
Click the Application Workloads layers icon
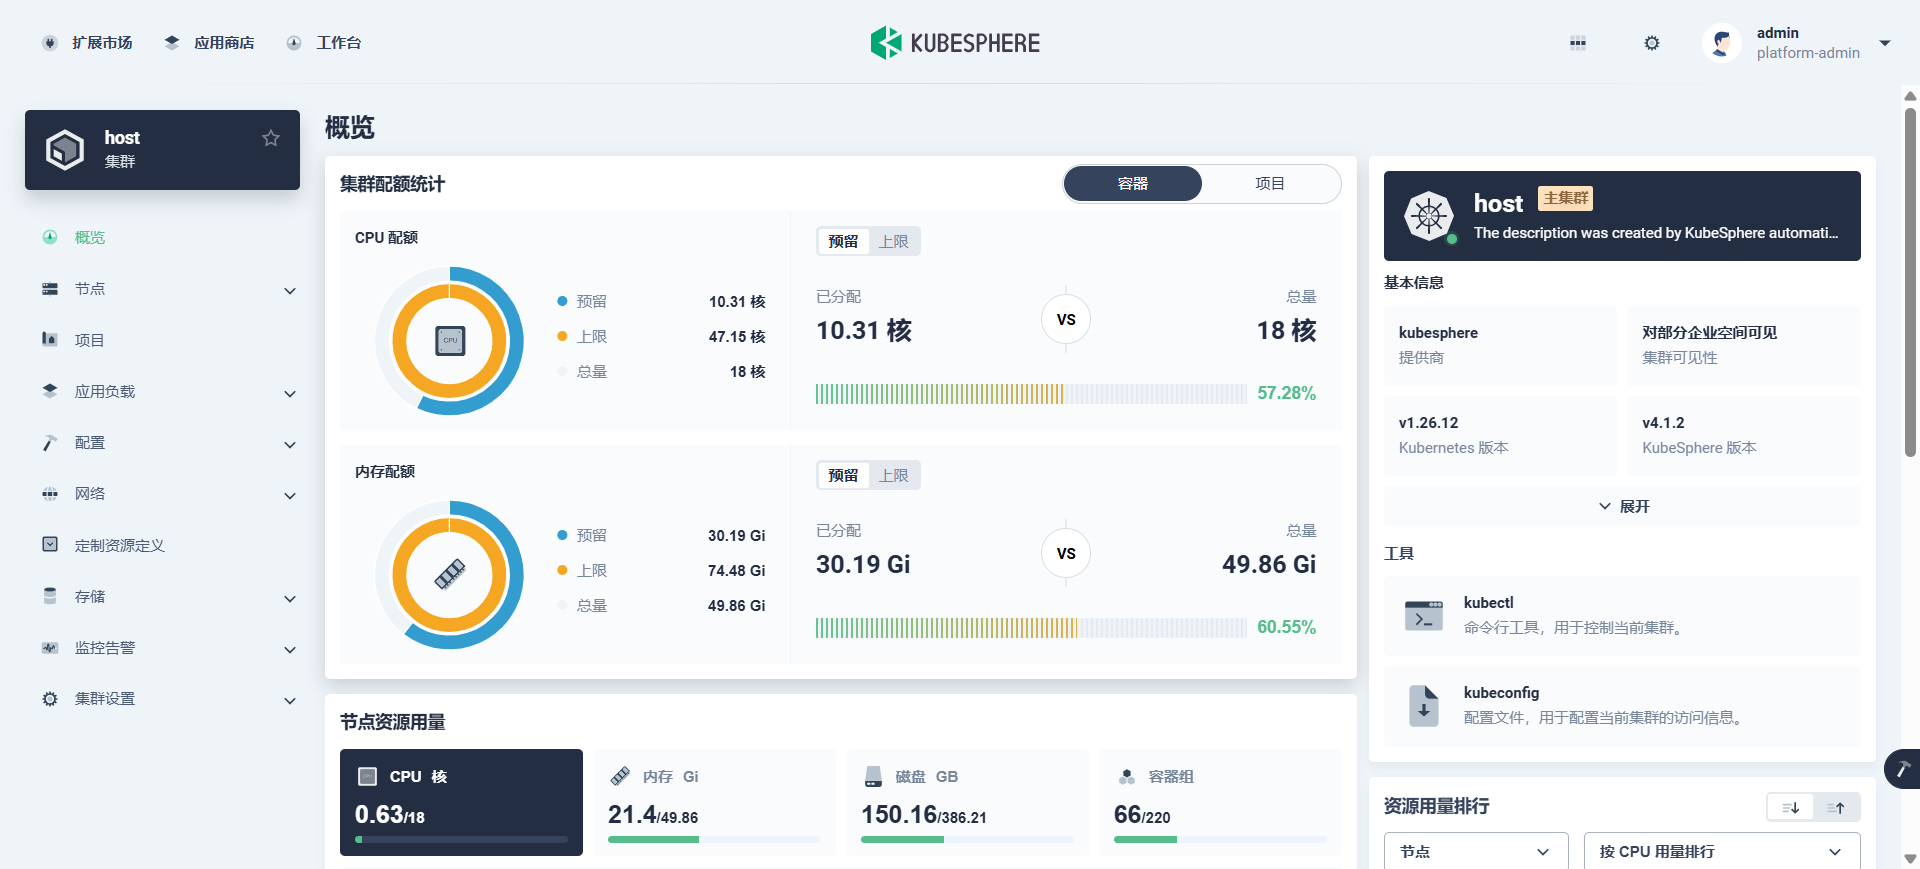(50, 391)
